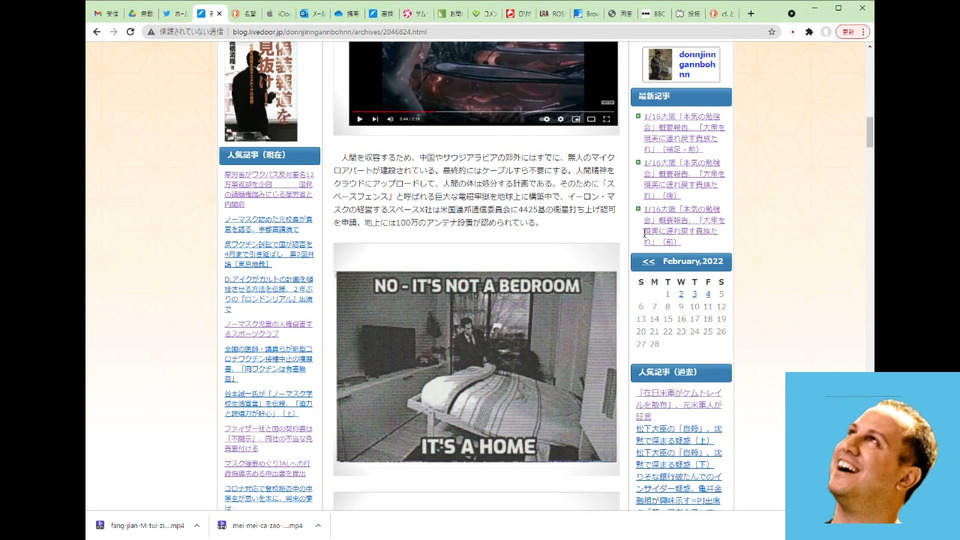Switch to the Outlook mail tab

pyautogui.click(x=312, y=13)
